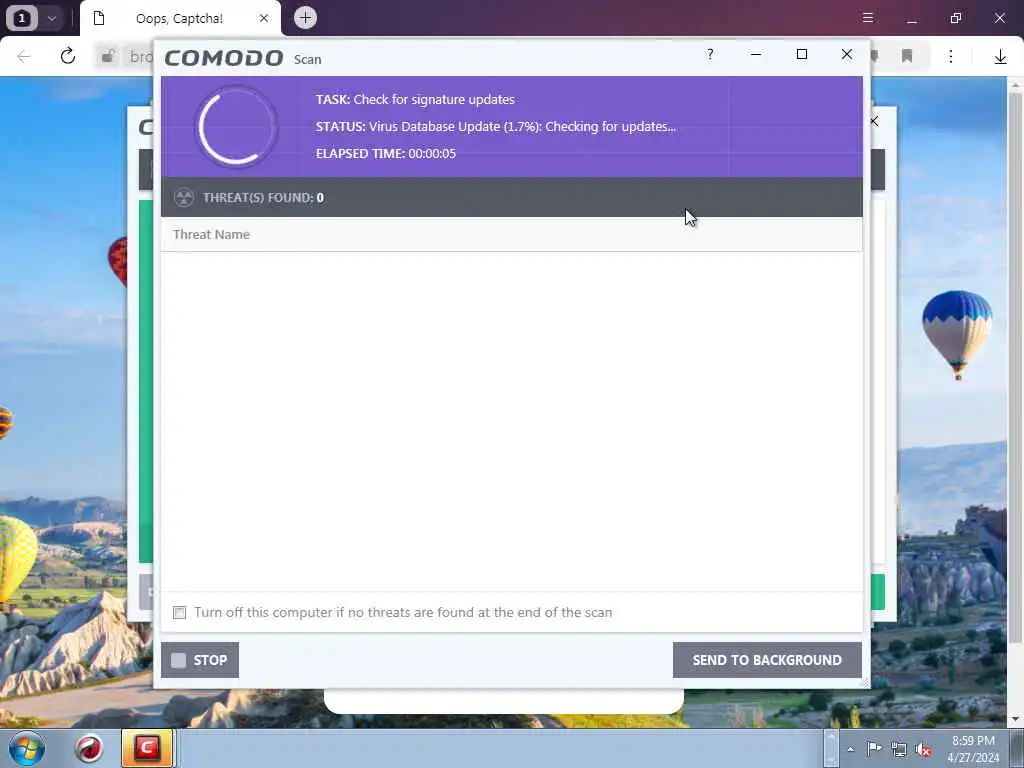Close the Comodo Scan window
The height and width of the screenshot is (768, 1024).
(847, 54)
